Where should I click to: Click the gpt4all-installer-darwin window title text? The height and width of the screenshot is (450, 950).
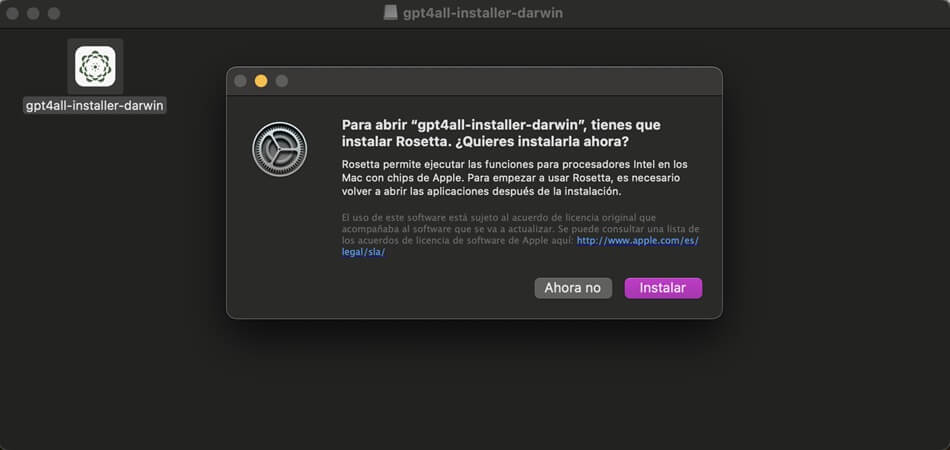[483, 13]
